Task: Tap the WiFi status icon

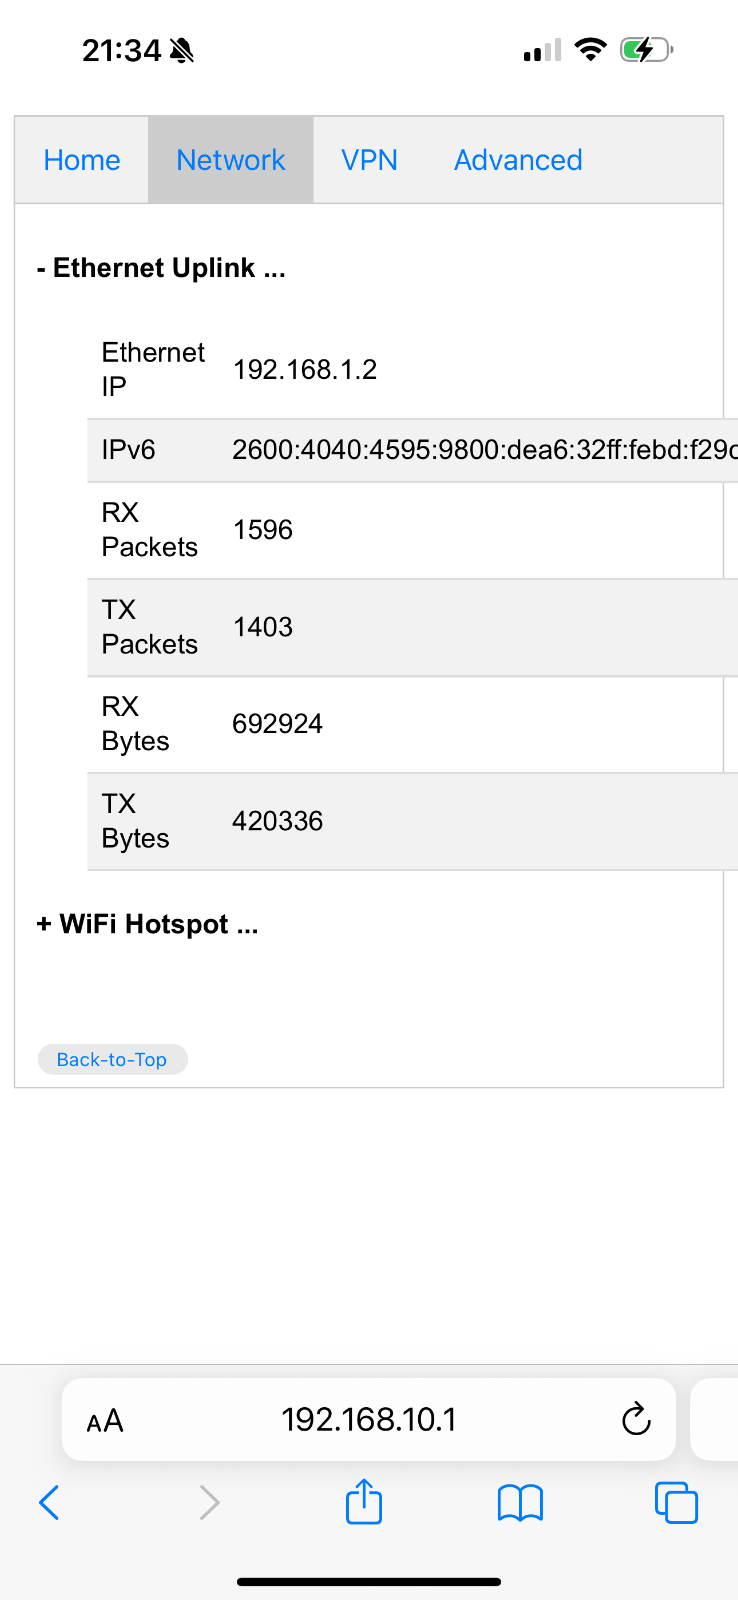Action: (x=591, y=49)
